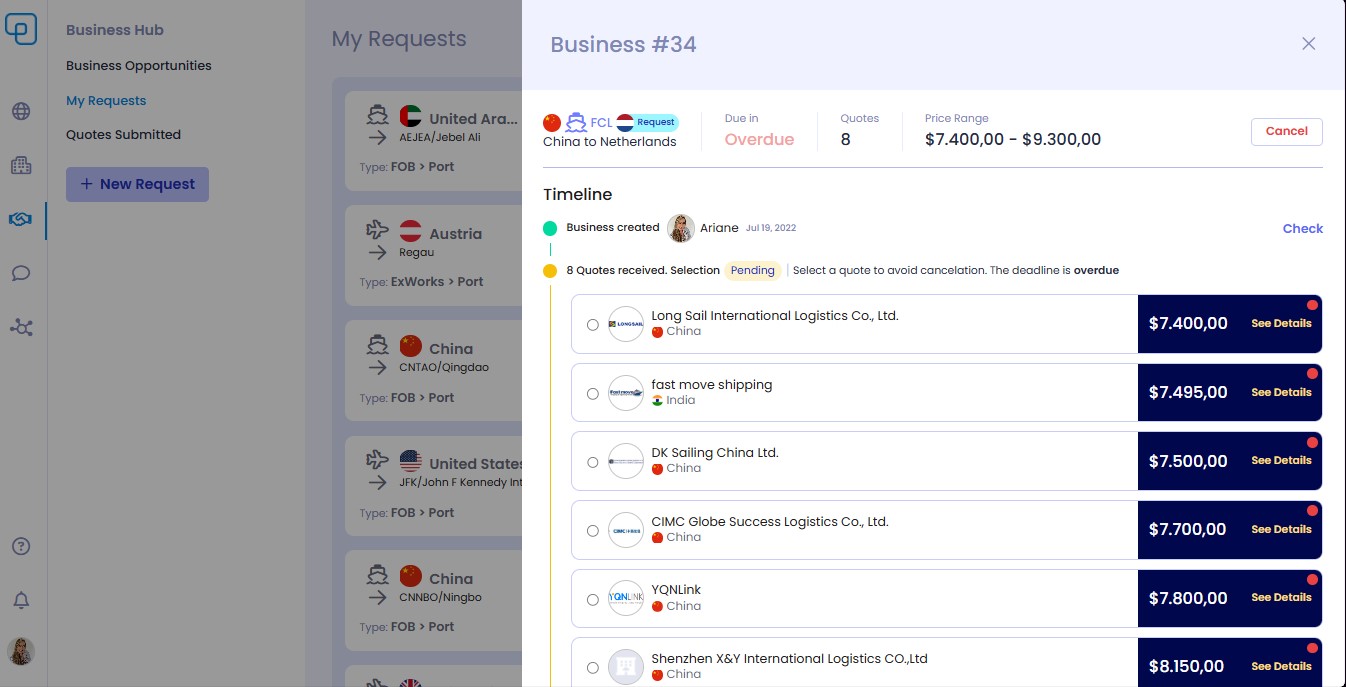
Task: Open the companies building icon in sidebar
Action: point(21,165)
